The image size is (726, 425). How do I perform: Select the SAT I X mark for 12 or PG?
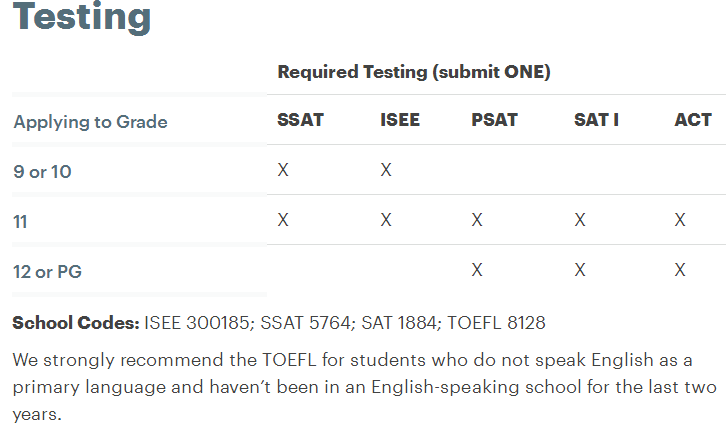[580, 270]
